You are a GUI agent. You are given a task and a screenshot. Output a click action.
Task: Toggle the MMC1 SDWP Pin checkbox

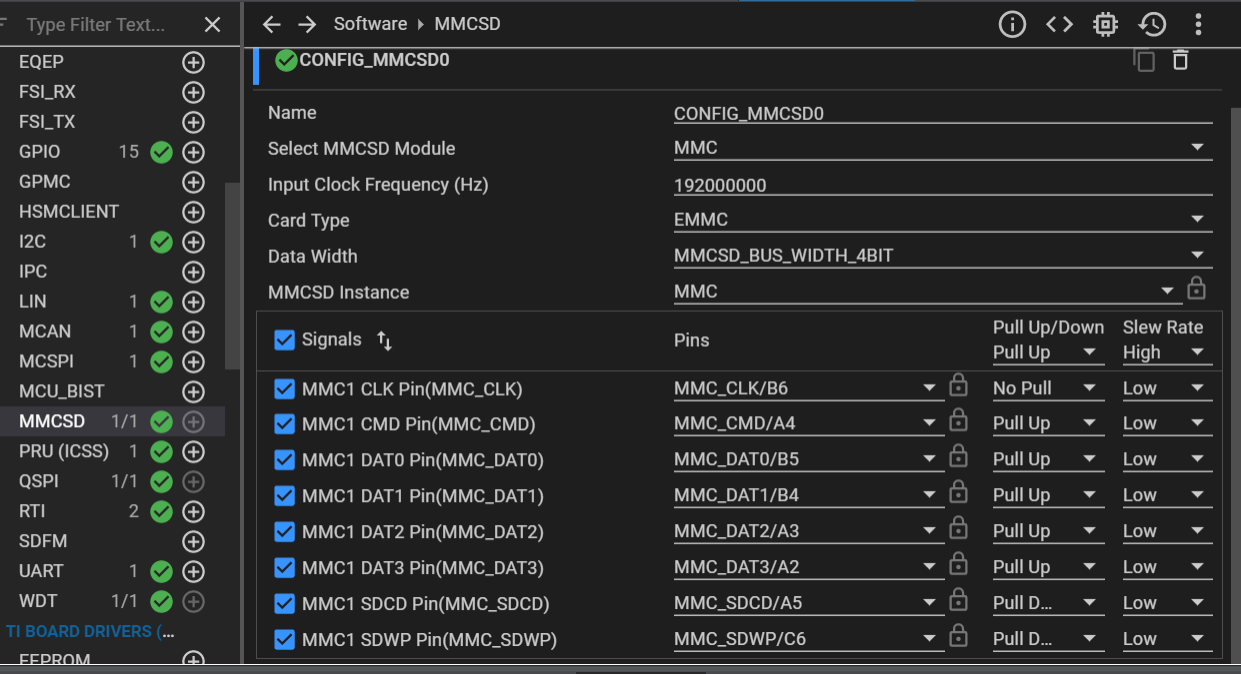[x=285, y=639]
